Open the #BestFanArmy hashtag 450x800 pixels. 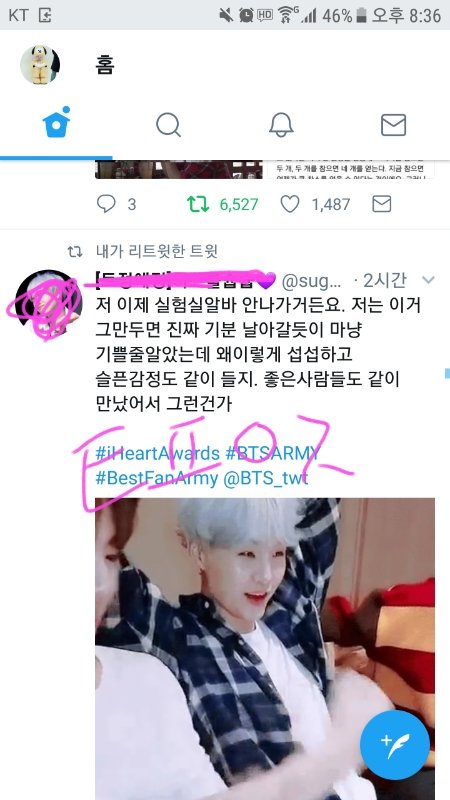(157, 479)
